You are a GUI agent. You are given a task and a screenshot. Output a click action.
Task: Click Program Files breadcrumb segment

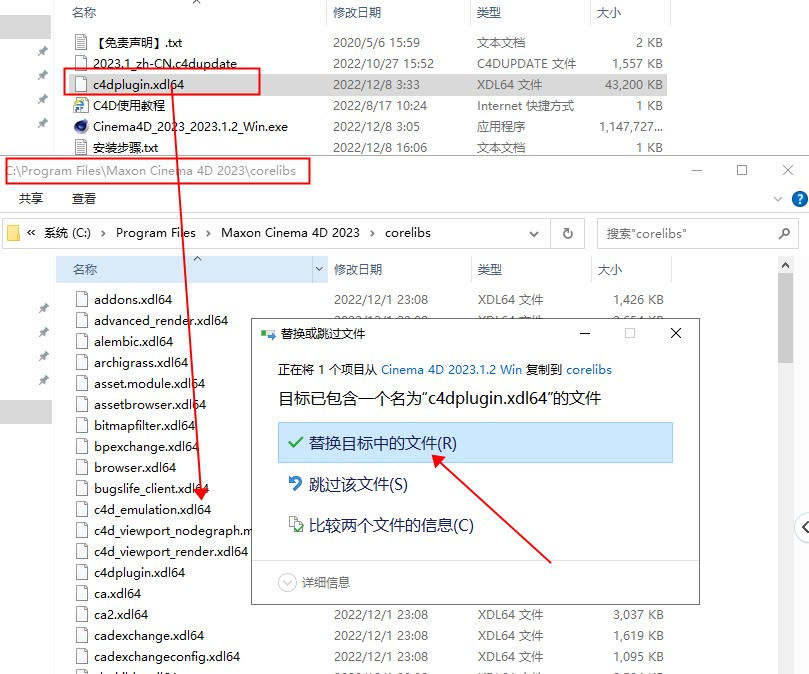(156, 233)
